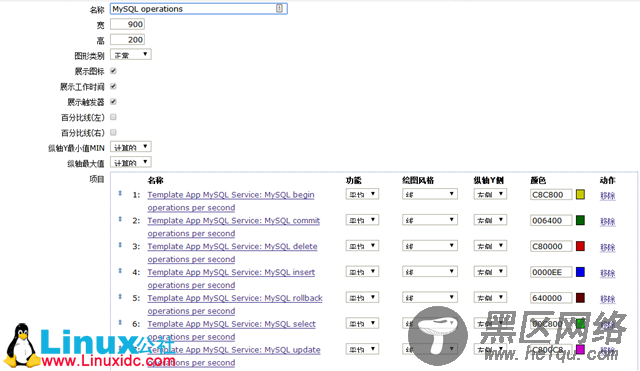Open the 功能 dropdown for MySQL rollback row
The width and height of the screenshot is (640, 371).
(x=362, y=298)
